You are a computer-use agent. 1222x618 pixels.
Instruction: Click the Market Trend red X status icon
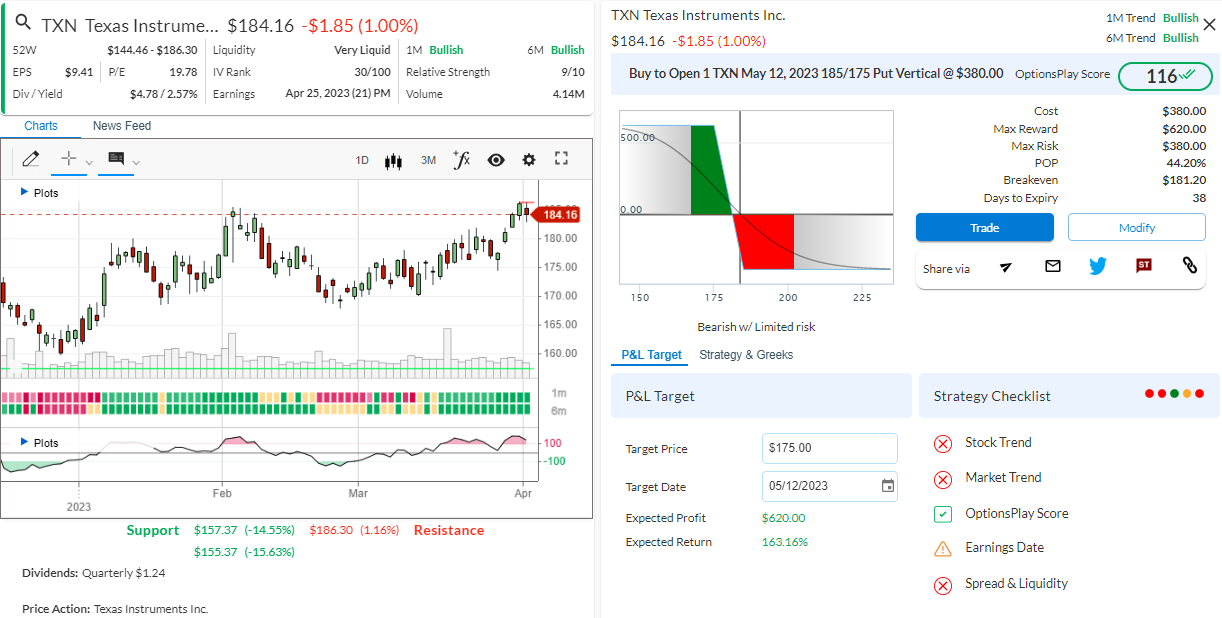pos(942,479)
